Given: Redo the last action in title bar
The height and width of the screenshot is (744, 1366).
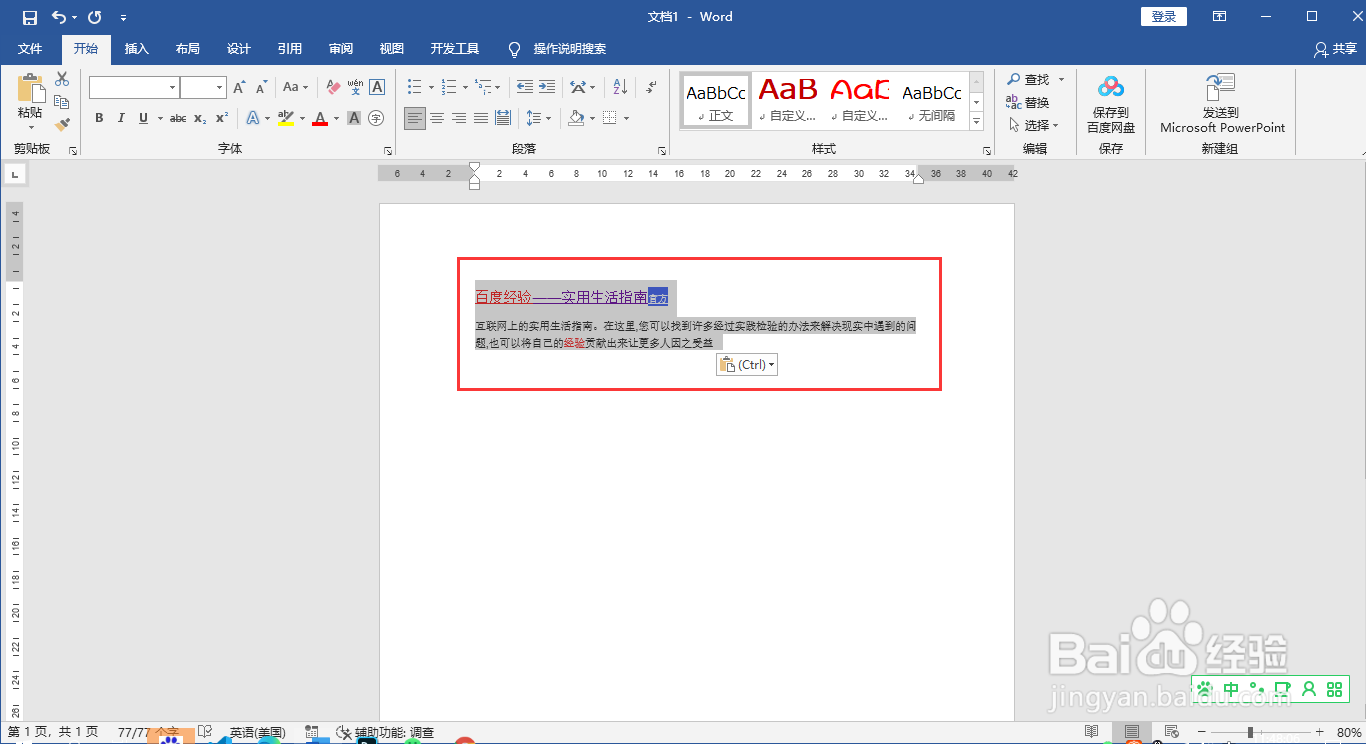Looking at the screenshot, I should click(x=94, y=17).
